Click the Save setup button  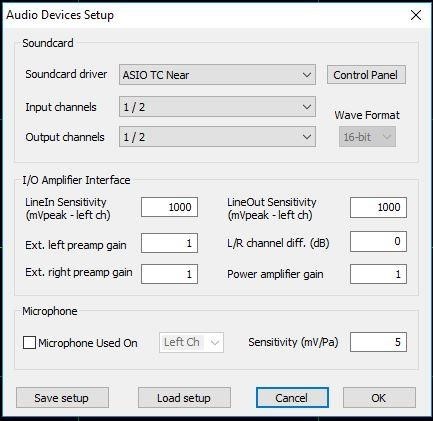coord(62,398)
